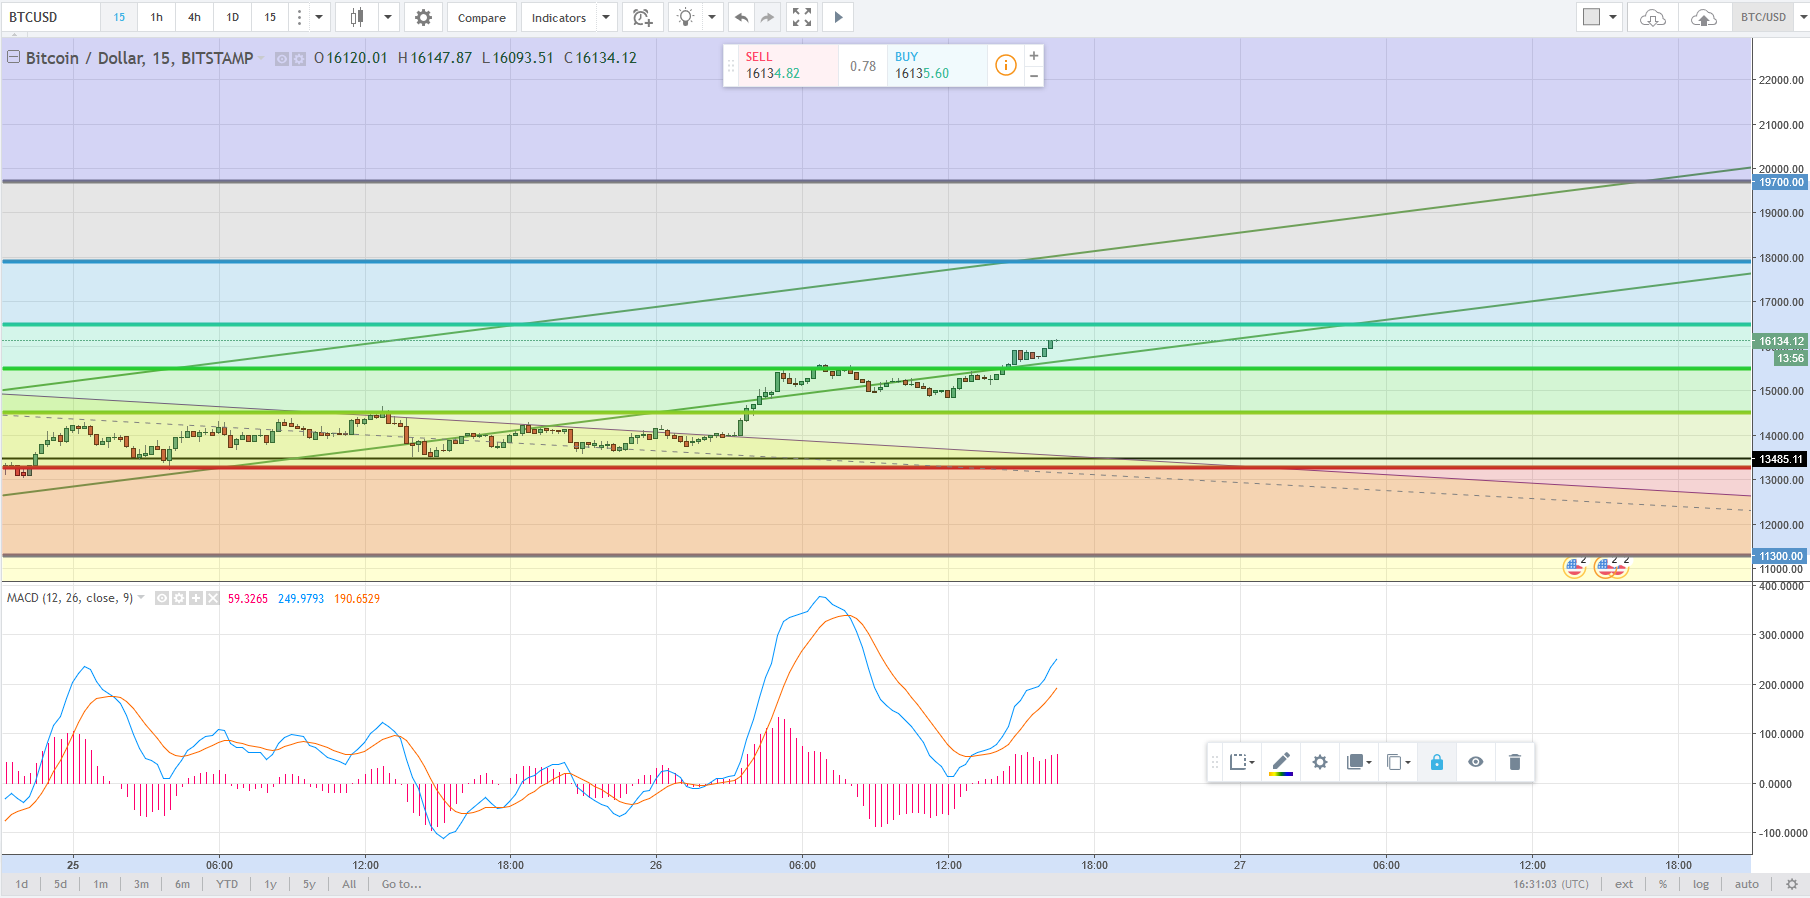Expand time interval dropdown arrow

[319, 17]
